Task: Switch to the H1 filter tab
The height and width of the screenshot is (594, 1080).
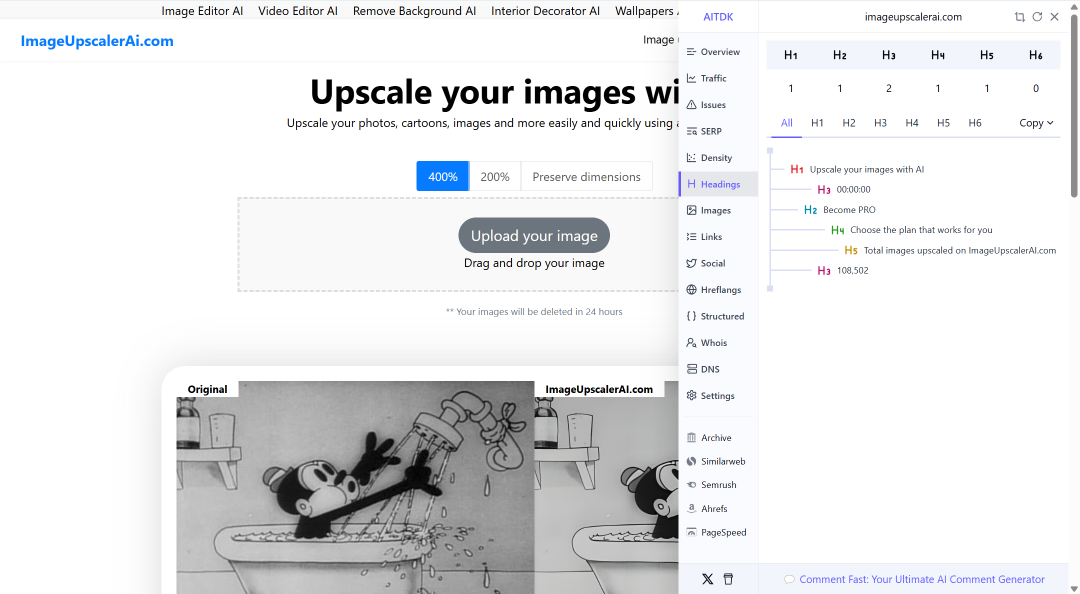Action: (x=817, y=123)
